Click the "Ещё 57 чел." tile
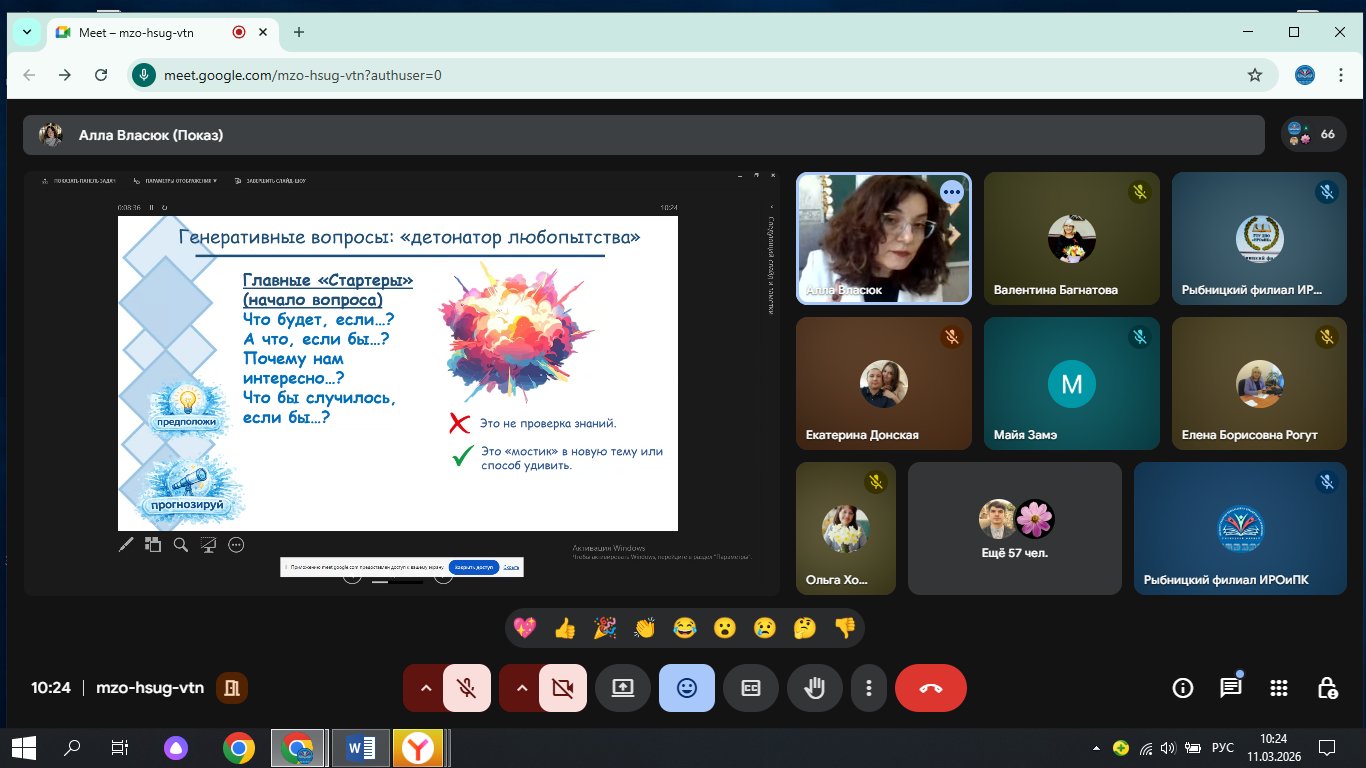 1014,528
